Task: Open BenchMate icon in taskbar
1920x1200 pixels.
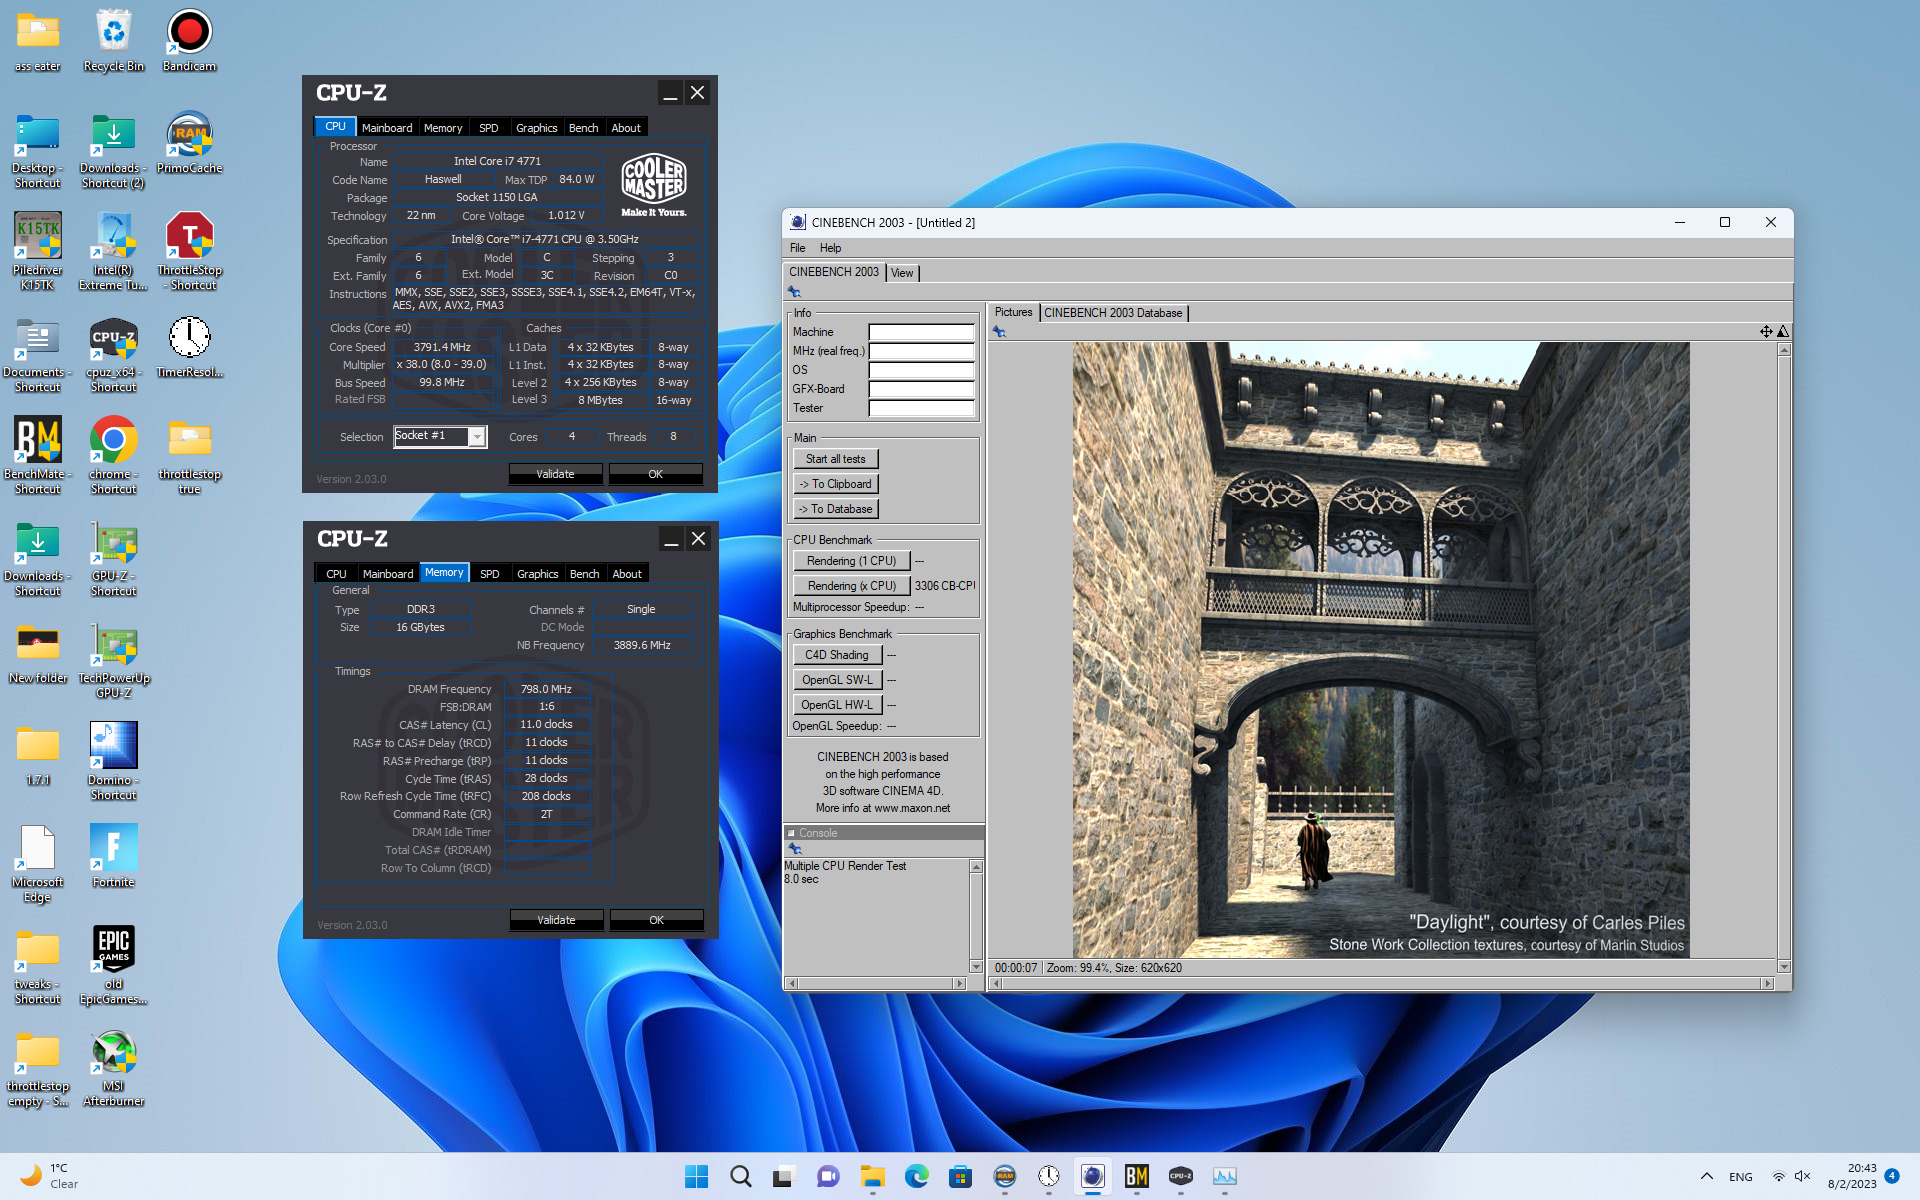Action: click(x=1137, y=1176)
